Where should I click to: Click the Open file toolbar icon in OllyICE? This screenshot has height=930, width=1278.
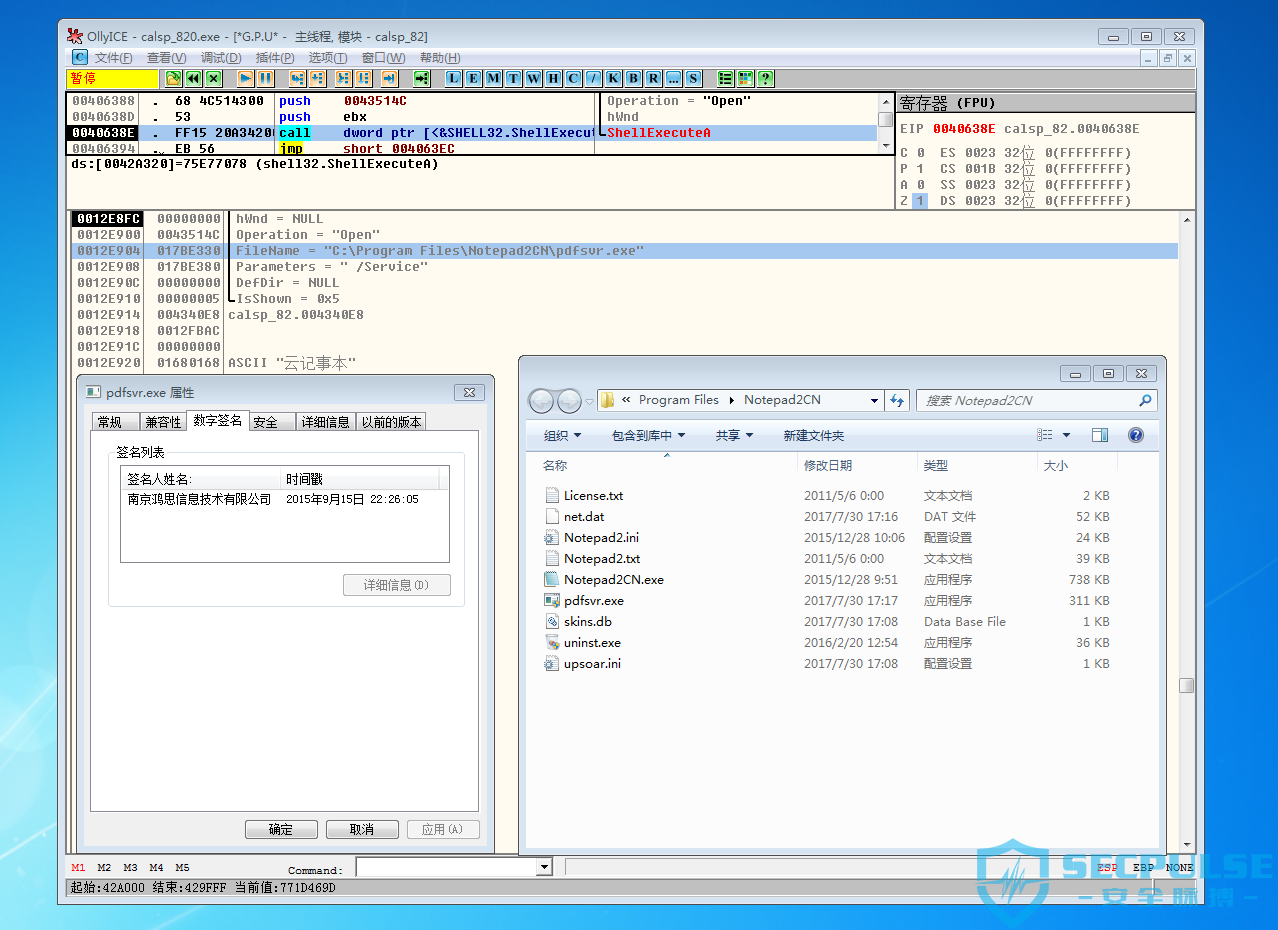(173, 78)
